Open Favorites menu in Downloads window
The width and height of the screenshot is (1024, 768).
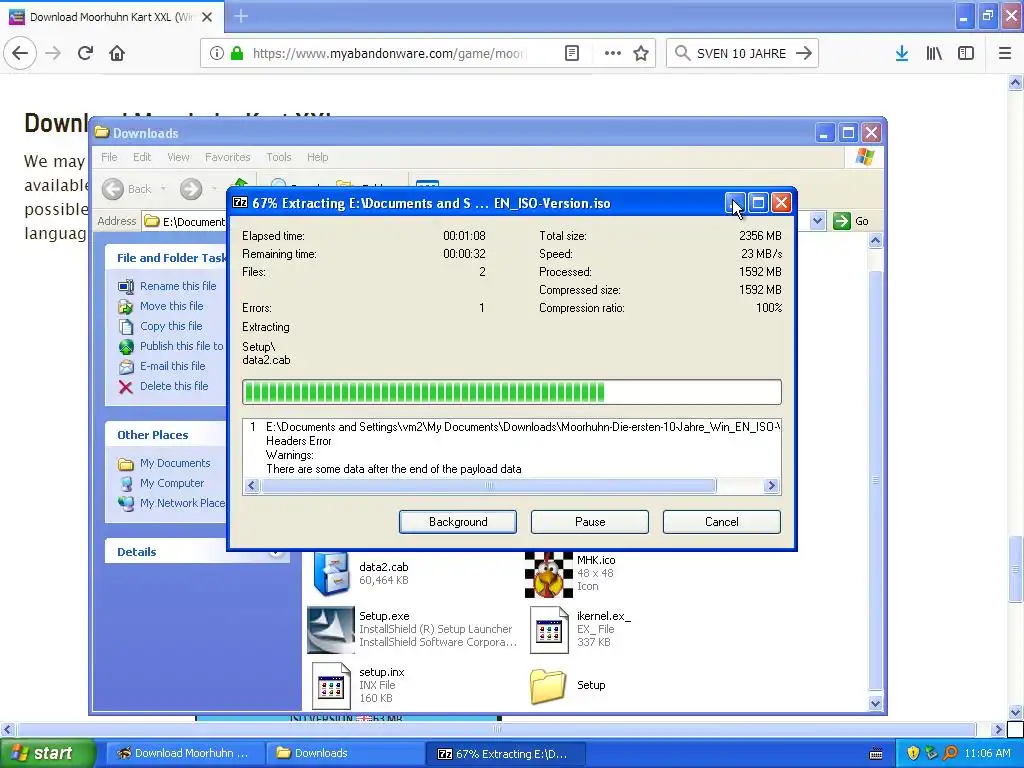tap(227, 157)
